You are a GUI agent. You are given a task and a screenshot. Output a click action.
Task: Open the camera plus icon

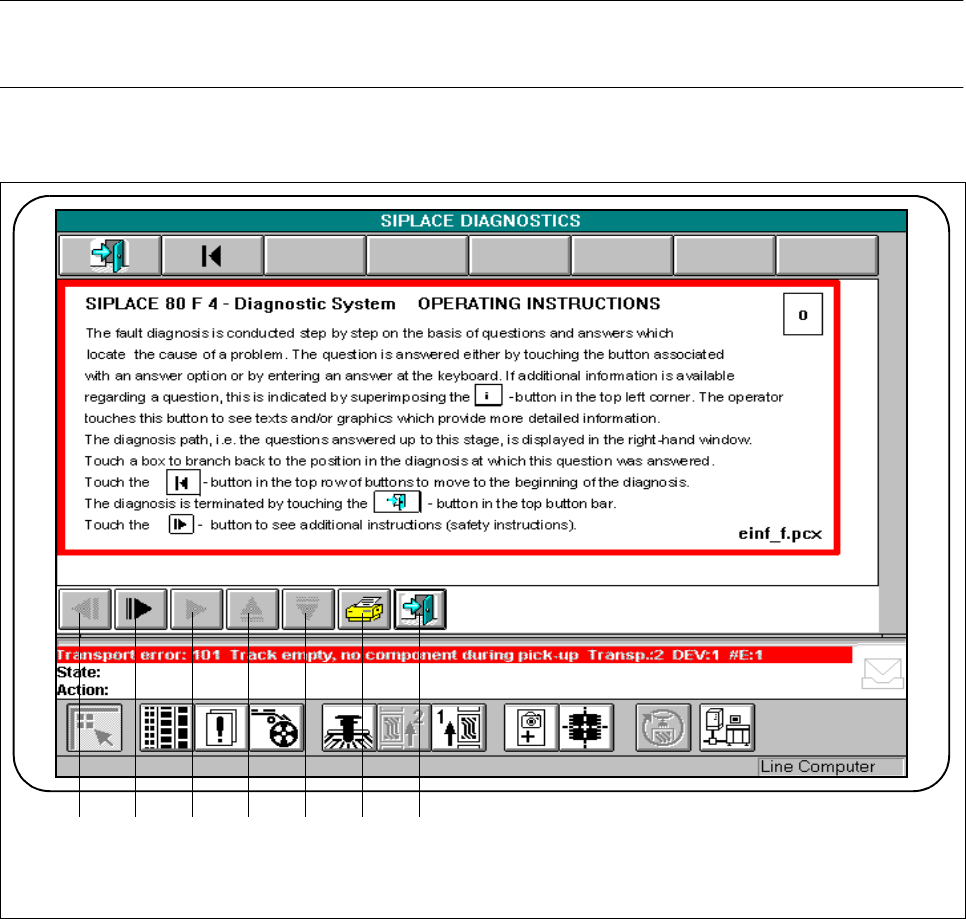[531, 728]
